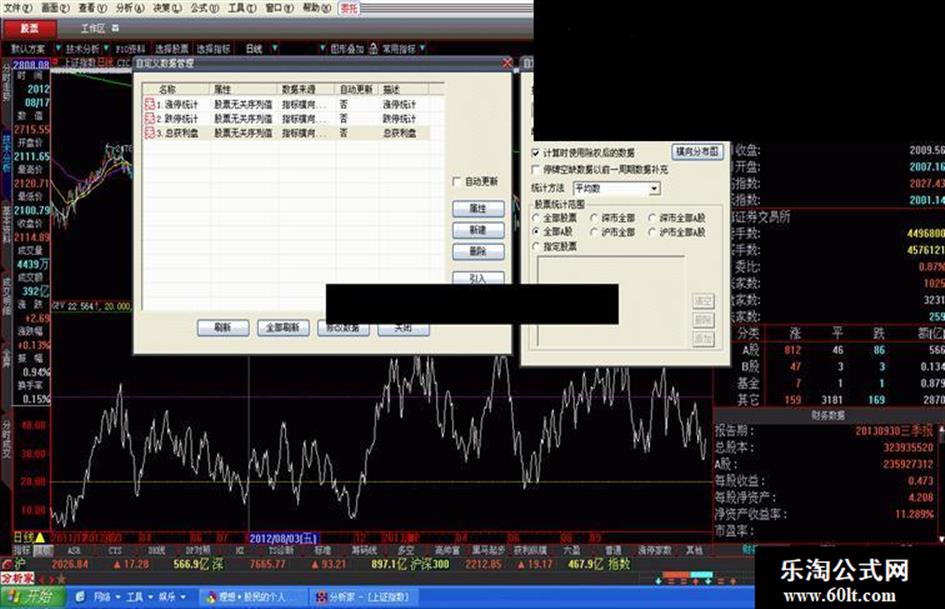Open the 查看 menu
This screenshot has width=945, height=609.
(92, 8)
